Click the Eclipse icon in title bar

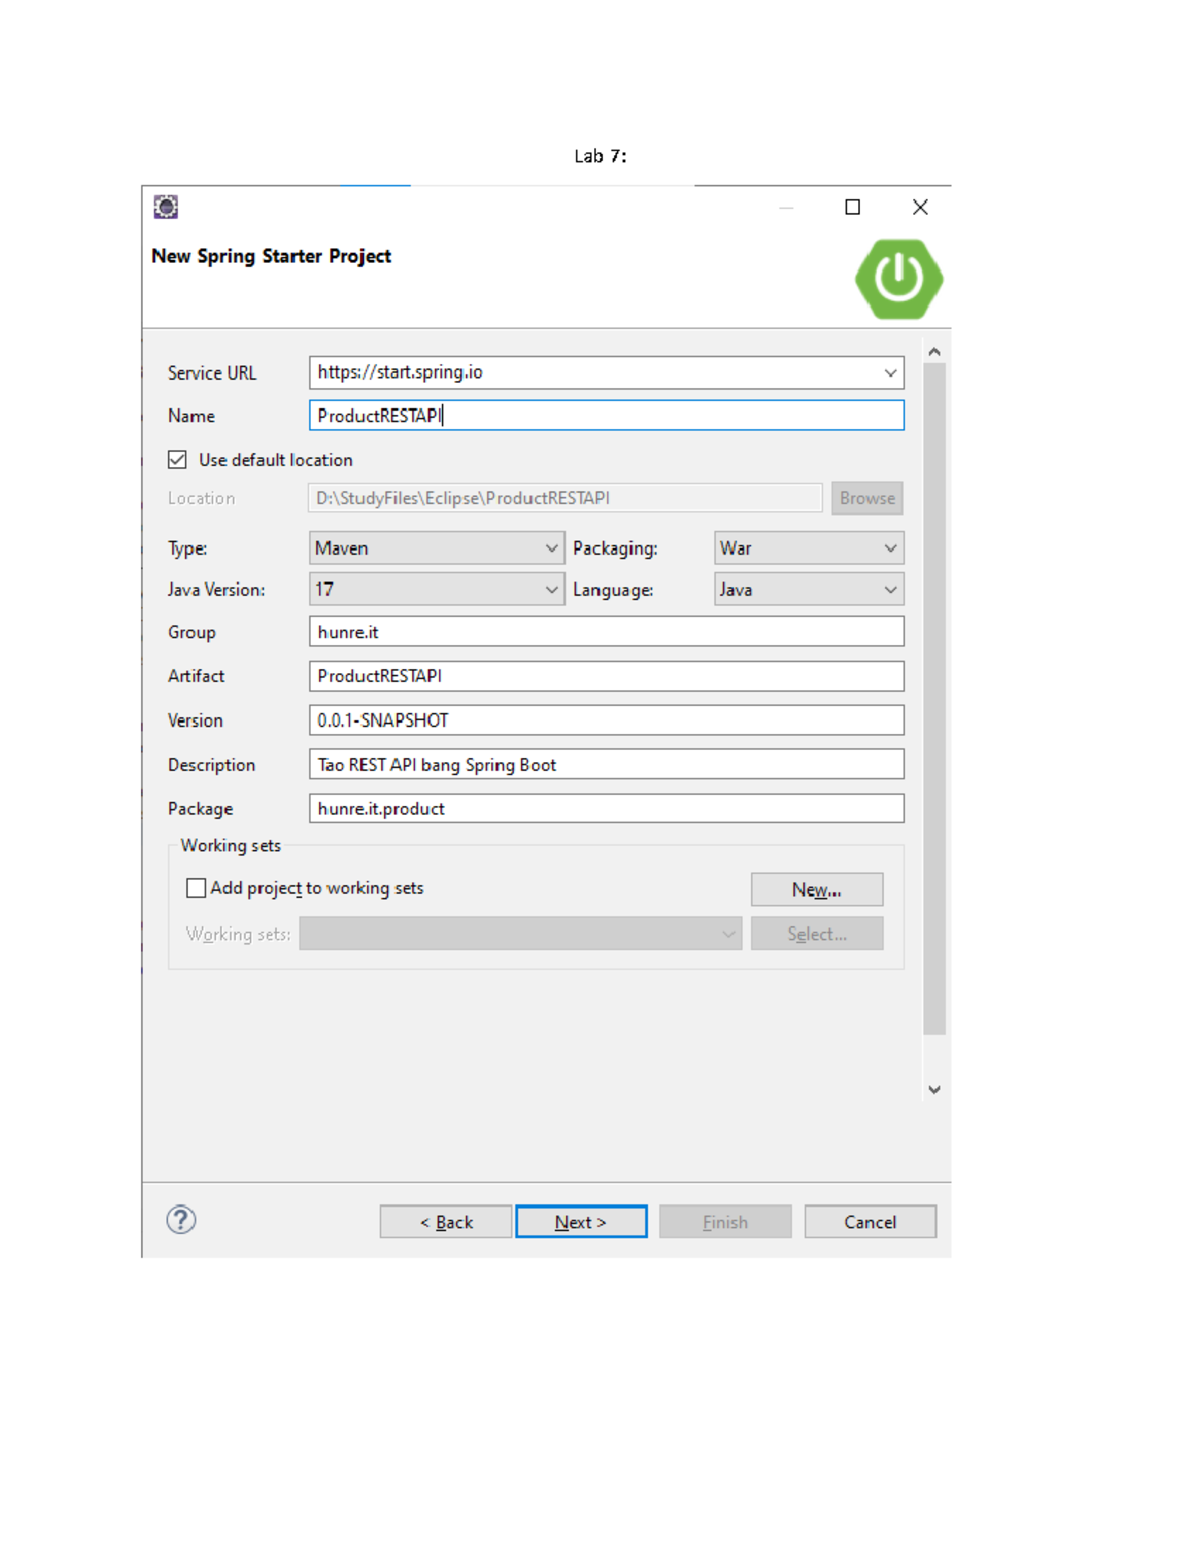tap(166, 207)
